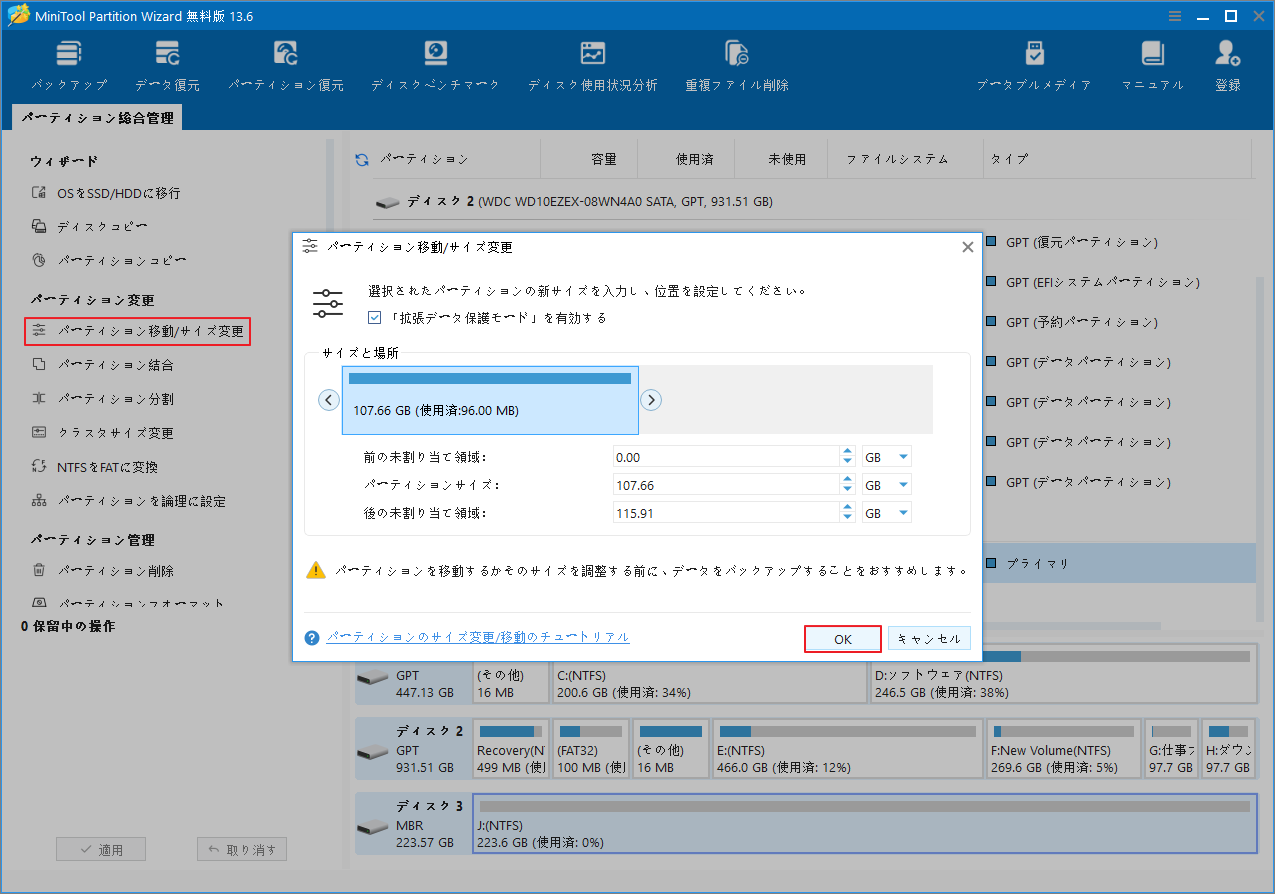Choose パーティション移動/サイズ変更 in sidebar
The image size is (1275, 894).
click(x=138, y=331)
